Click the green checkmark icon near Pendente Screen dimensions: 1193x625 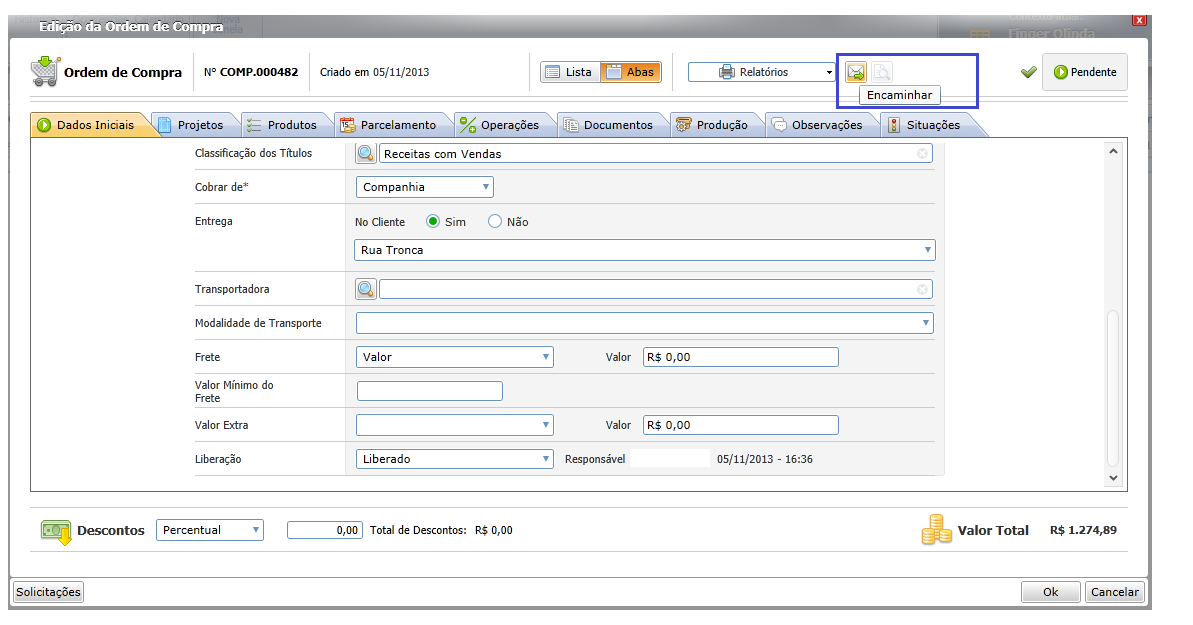(1029, 72)
